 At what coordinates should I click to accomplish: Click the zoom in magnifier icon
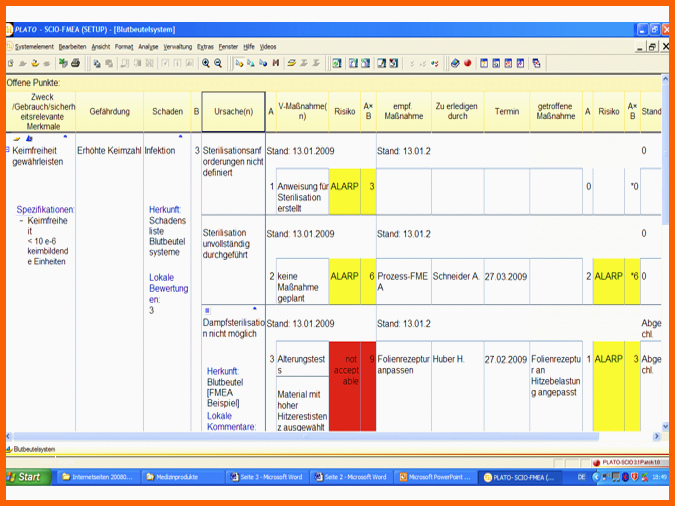point(206,63)
